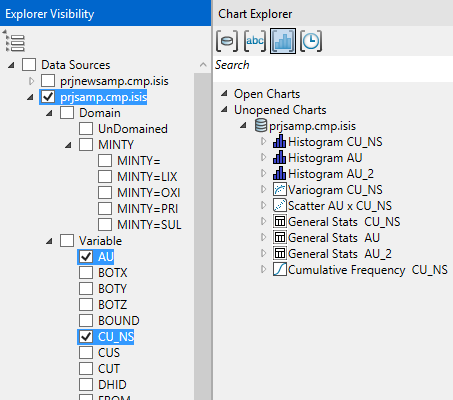Expand the Histogram CU_NS entry
453x400 pixels.
(x=263, y=141)
